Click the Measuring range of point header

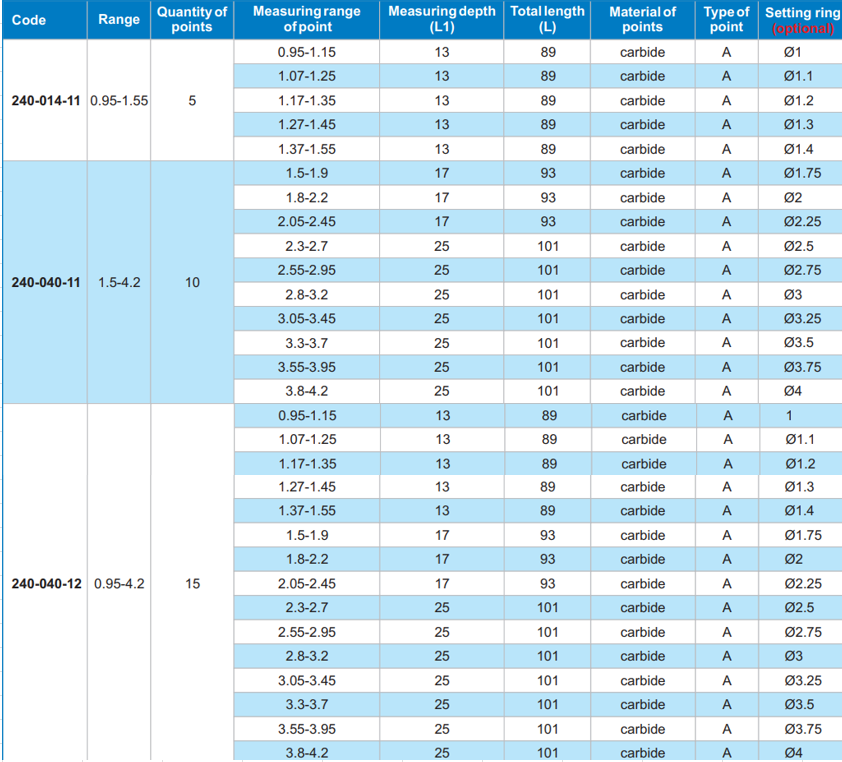[x=307, y=20]
